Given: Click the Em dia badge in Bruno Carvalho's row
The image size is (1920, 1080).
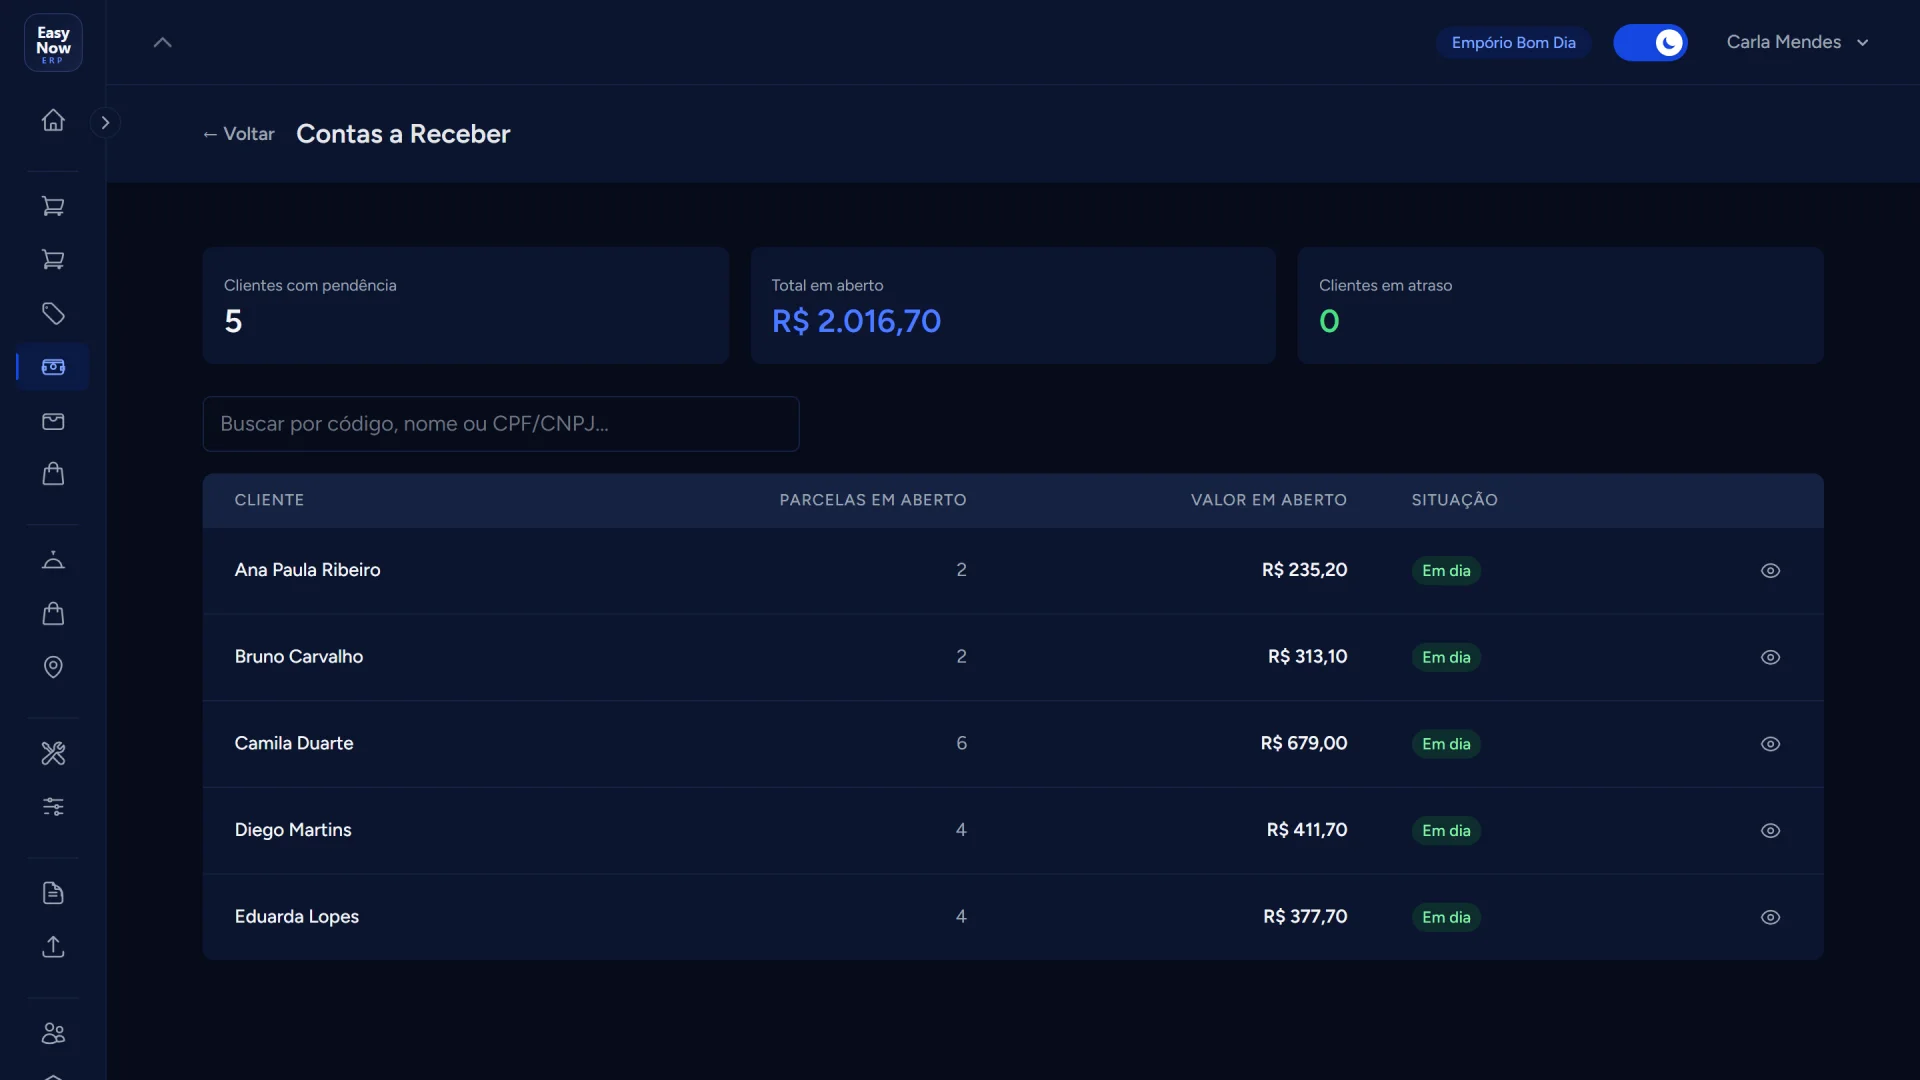Looking at the screenshot, I should click(x=1446, y=657).
